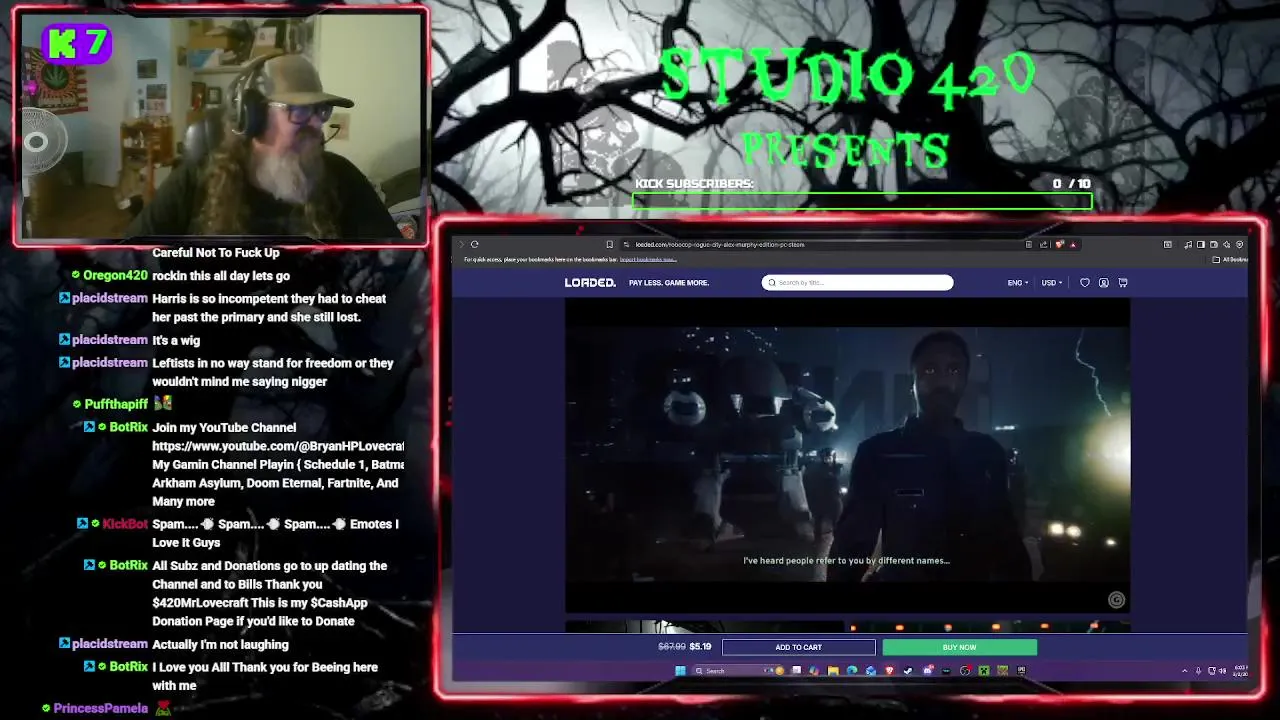Click the ADD TO CART button

point(798,647)
